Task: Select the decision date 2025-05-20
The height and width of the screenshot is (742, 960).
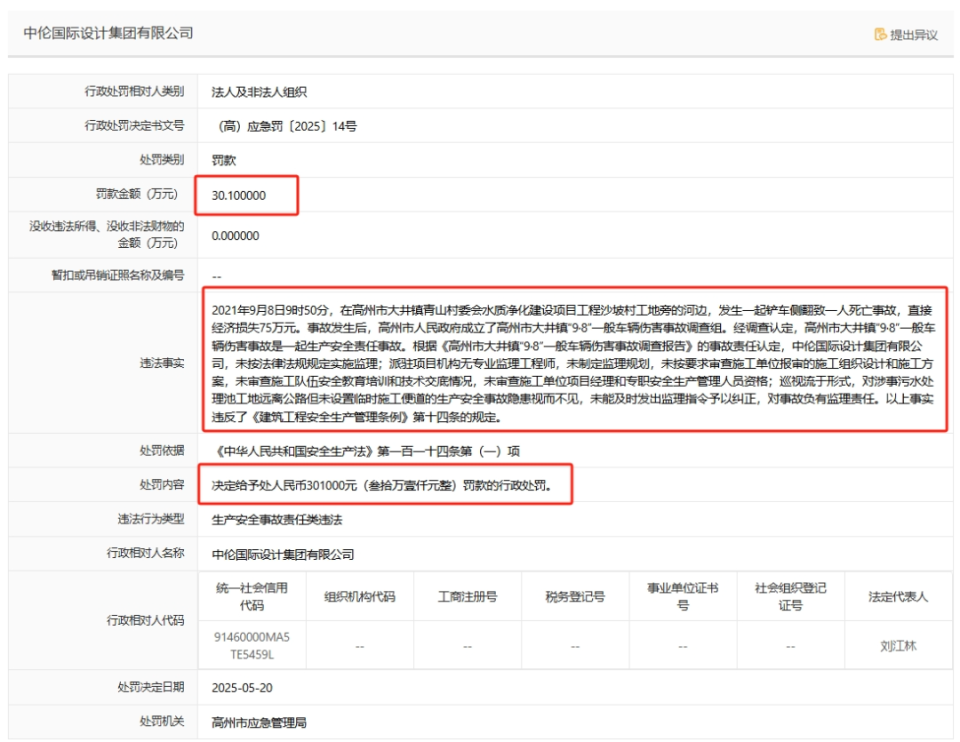Action: pos(242,688)
